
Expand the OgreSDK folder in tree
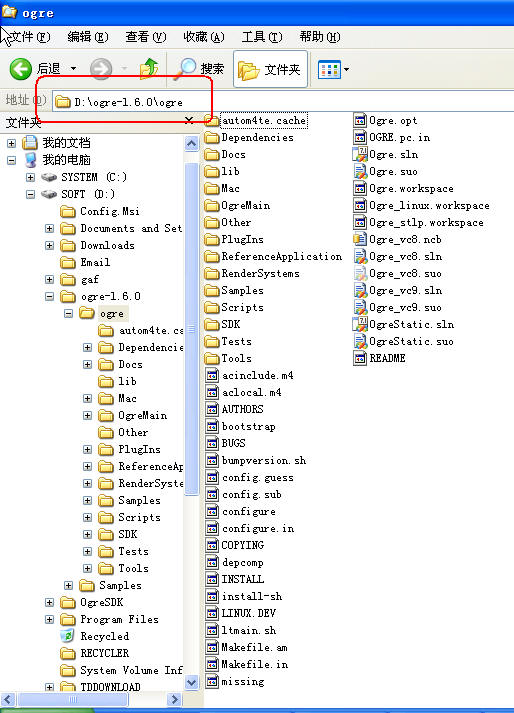(50, 603)
